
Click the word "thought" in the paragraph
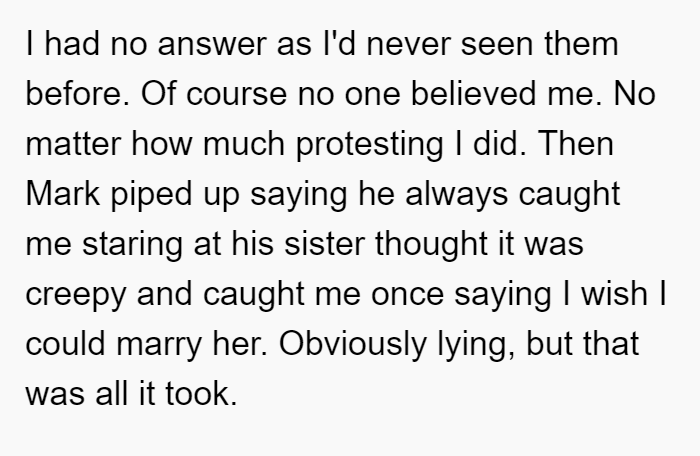tap(431, 246)
